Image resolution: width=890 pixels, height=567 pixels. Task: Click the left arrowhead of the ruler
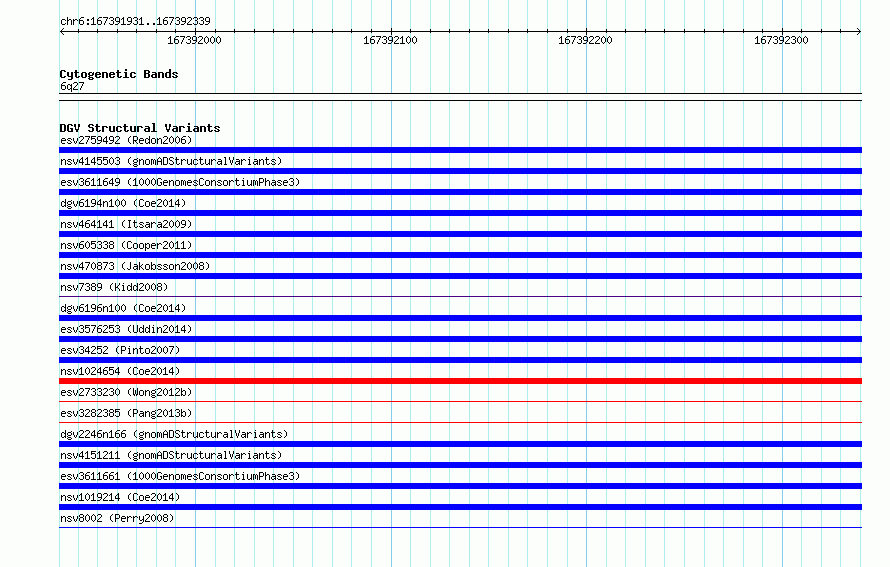(x=62, y=31)
